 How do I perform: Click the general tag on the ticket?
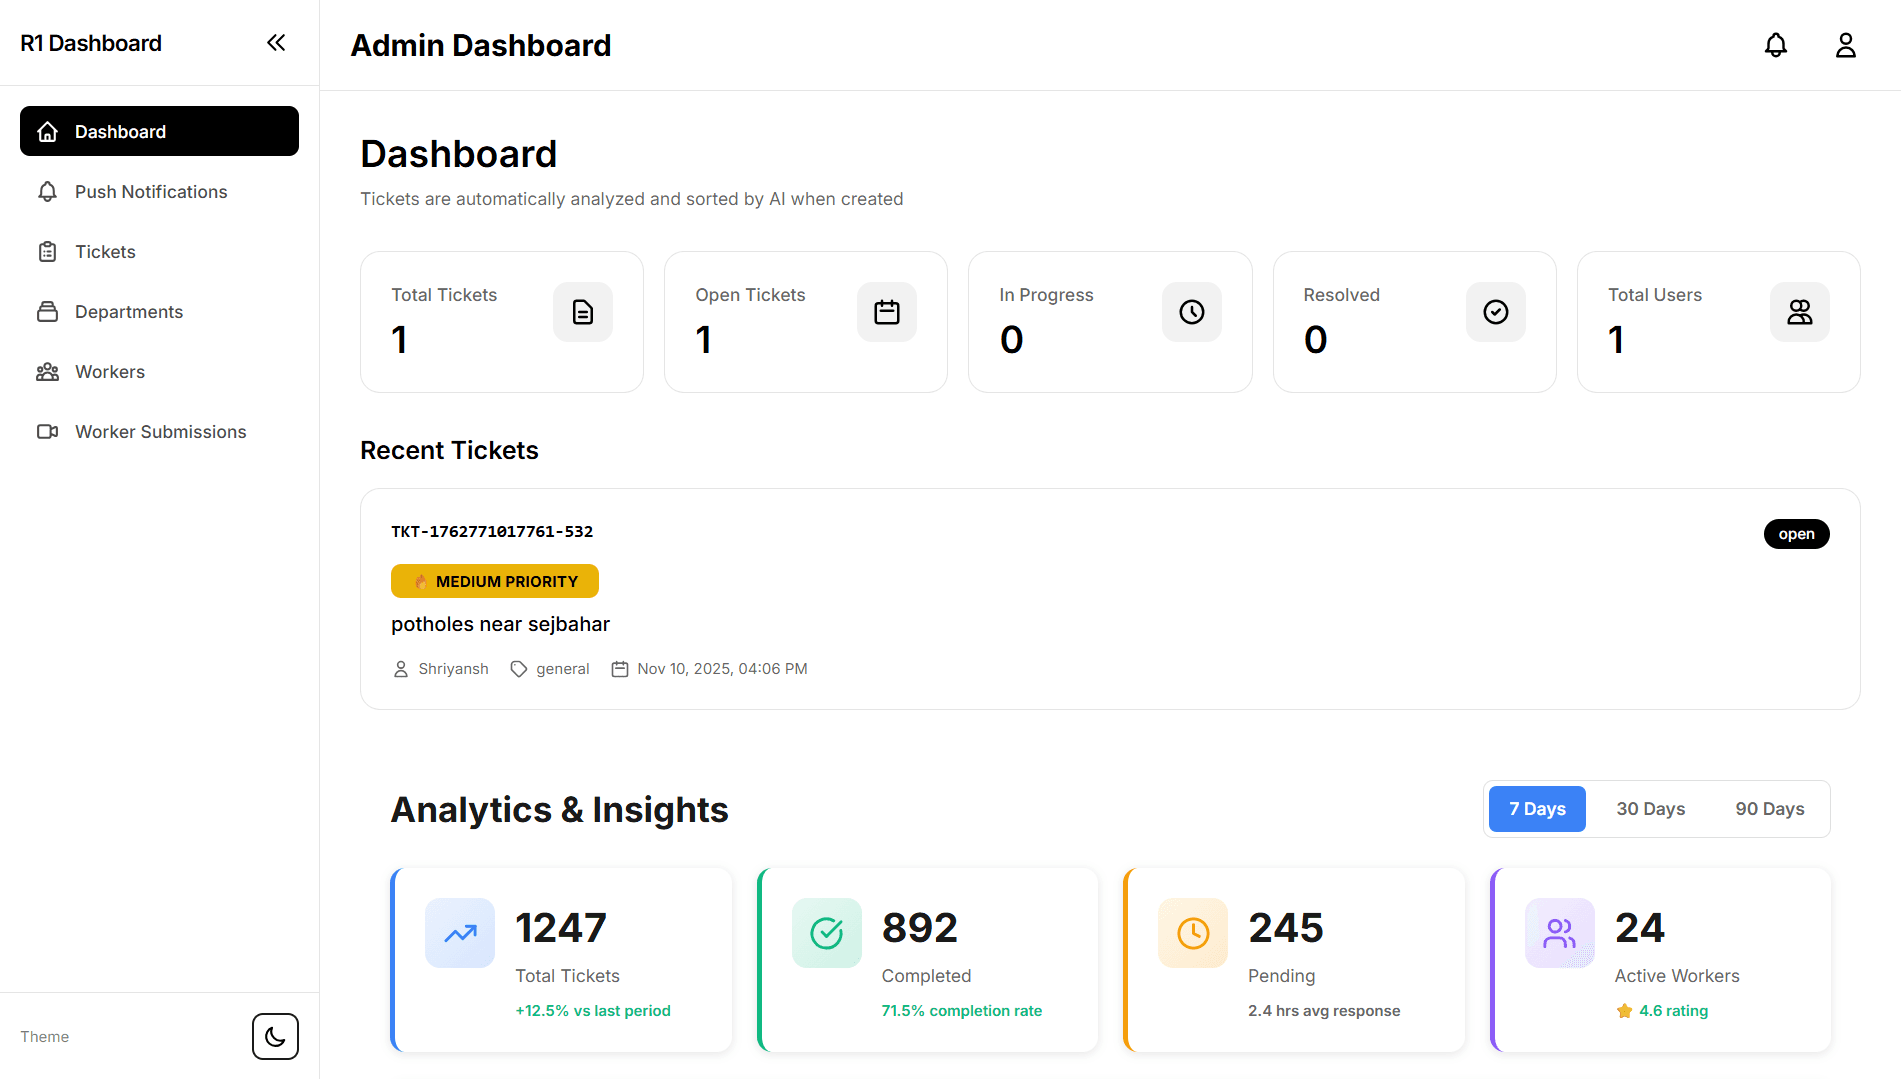click(x=562, y=668)
